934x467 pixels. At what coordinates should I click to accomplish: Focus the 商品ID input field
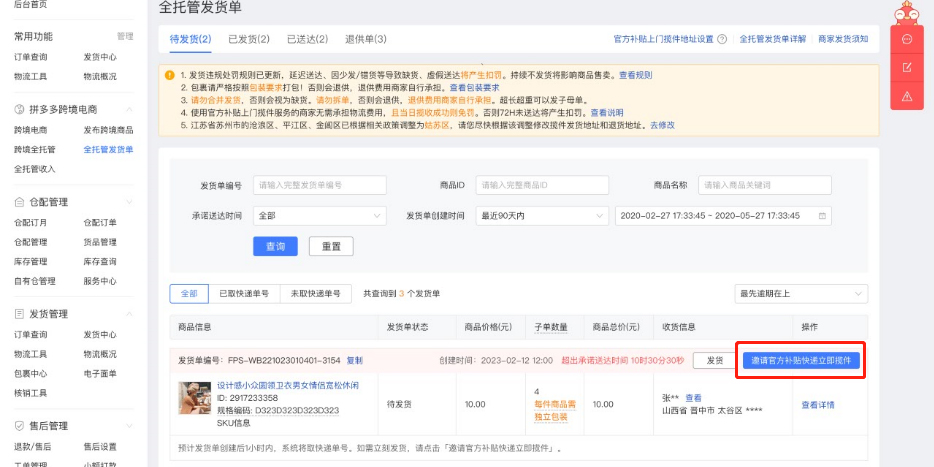coord(542,185)
